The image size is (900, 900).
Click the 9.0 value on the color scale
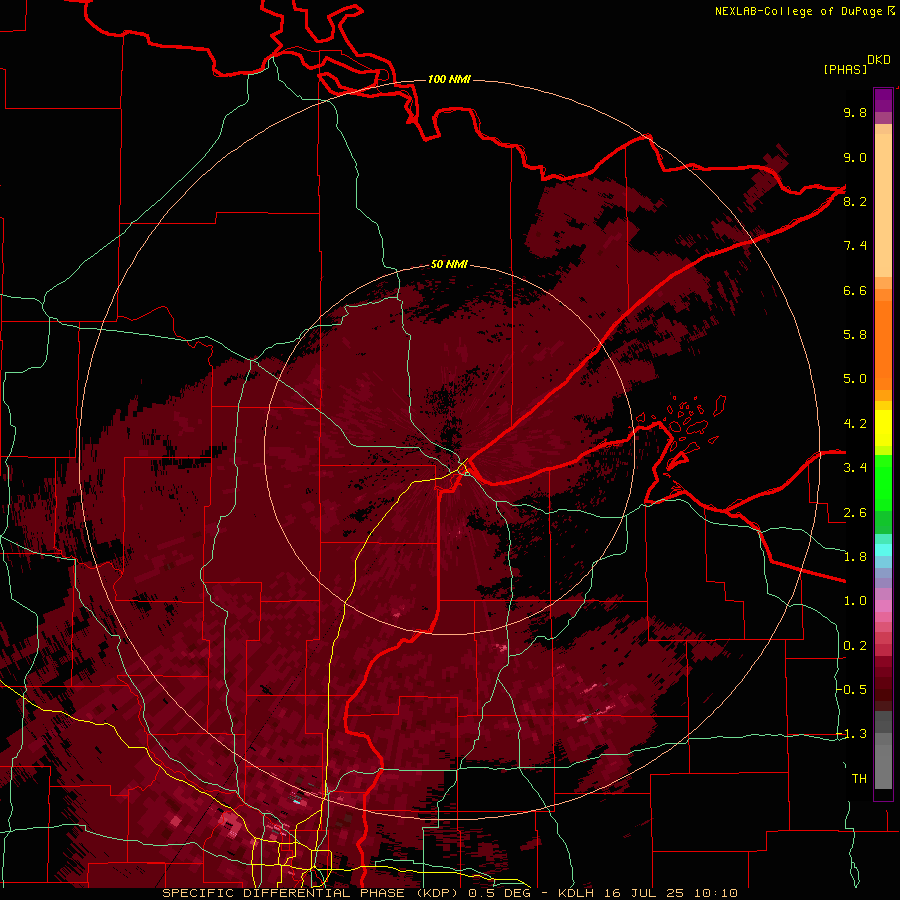pyautogui.click(x=855, y=157)
